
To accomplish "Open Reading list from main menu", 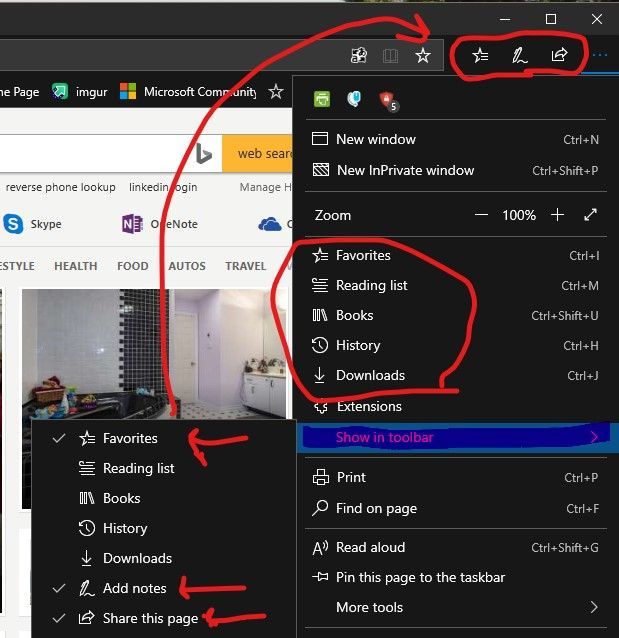I will (456, 286).
